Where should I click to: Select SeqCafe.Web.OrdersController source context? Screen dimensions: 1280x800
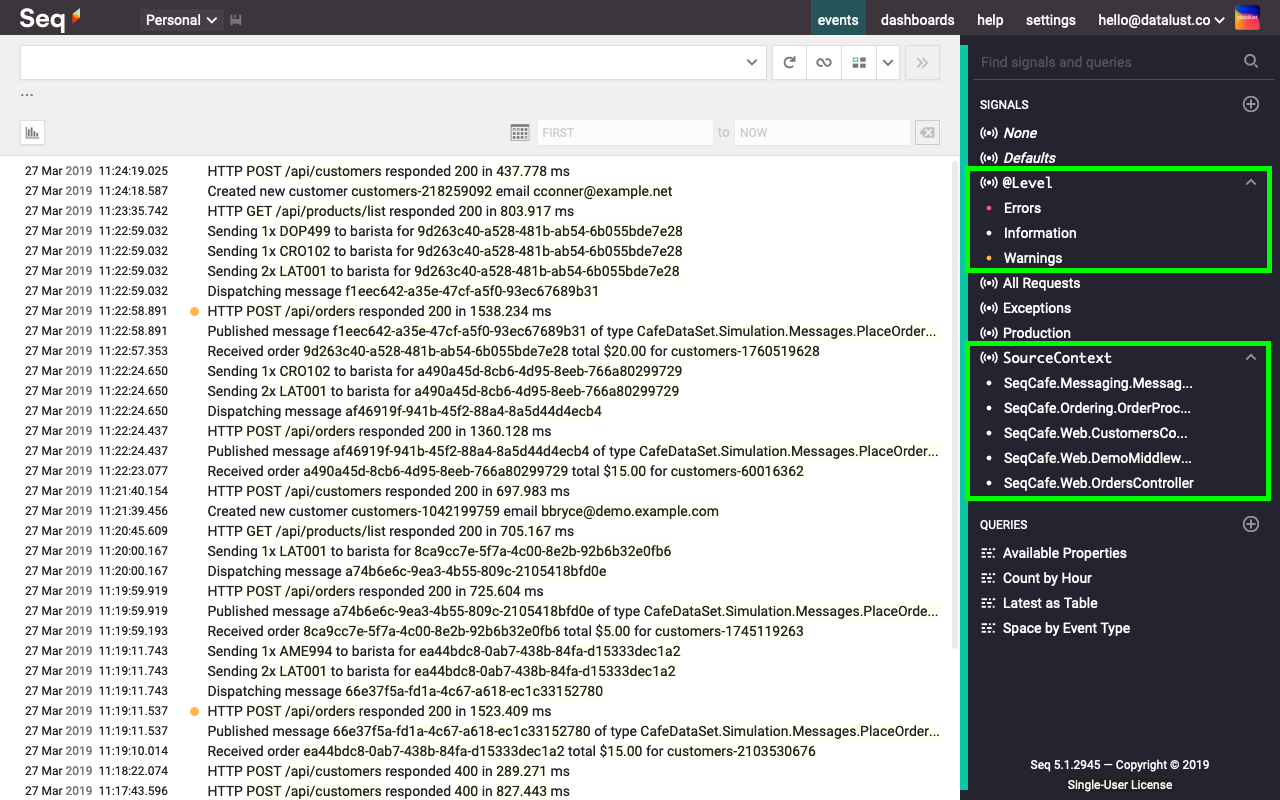click(x=1099, y=483)
